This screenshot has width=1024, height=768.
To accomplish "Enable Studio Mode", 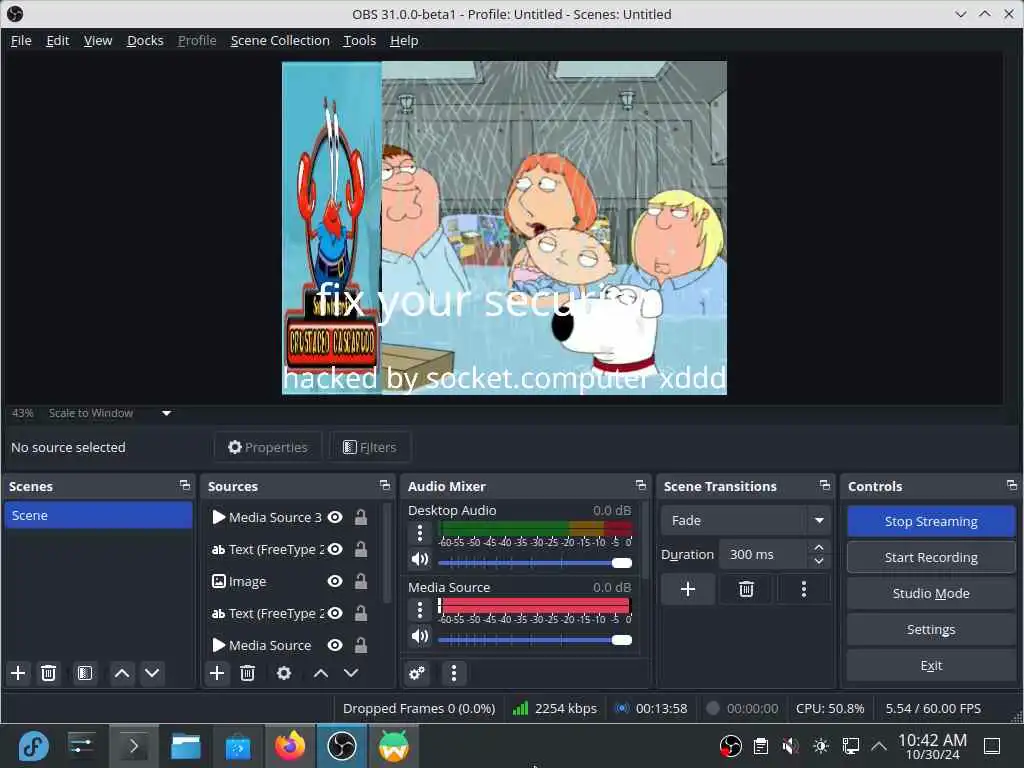I will pos(931,593).
